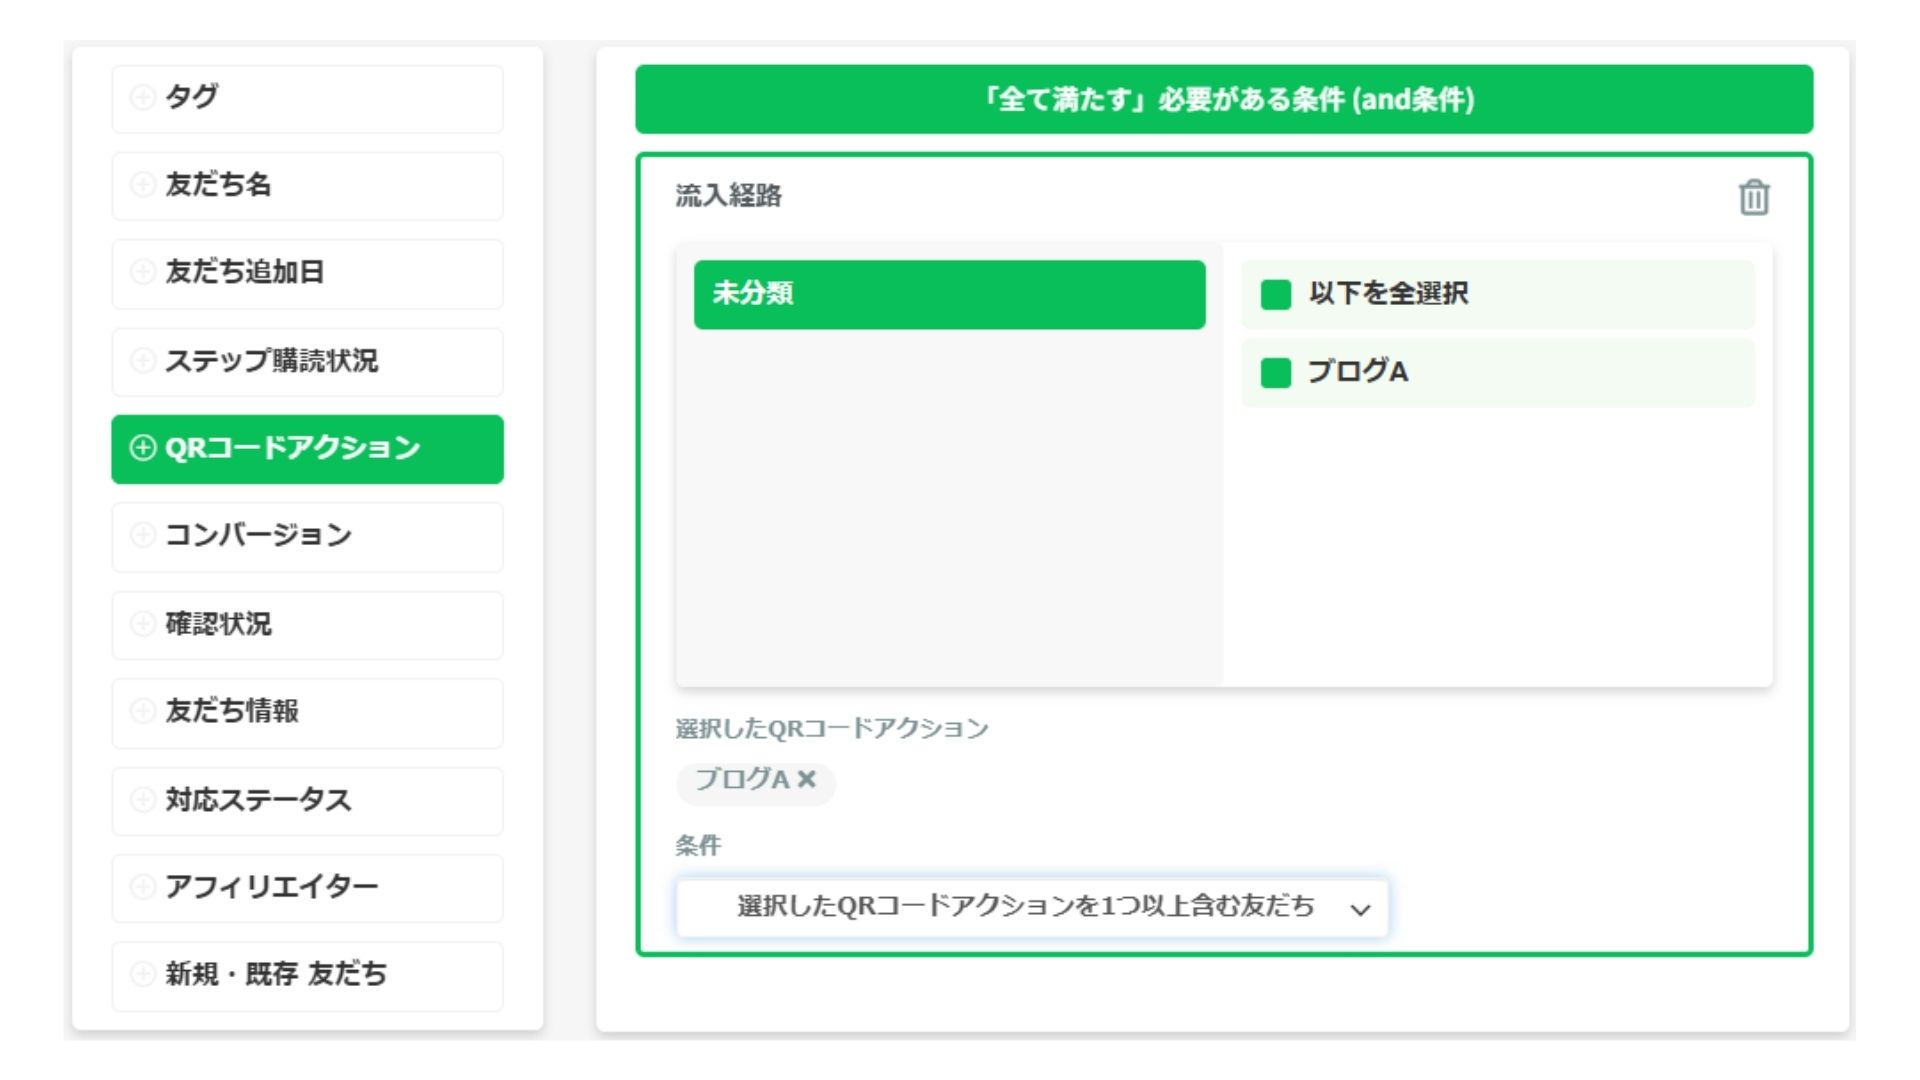The image size is (1920, 1080).
Task: Click the plus icon beside 友だち追加日
Action: [x=143, y=272]
